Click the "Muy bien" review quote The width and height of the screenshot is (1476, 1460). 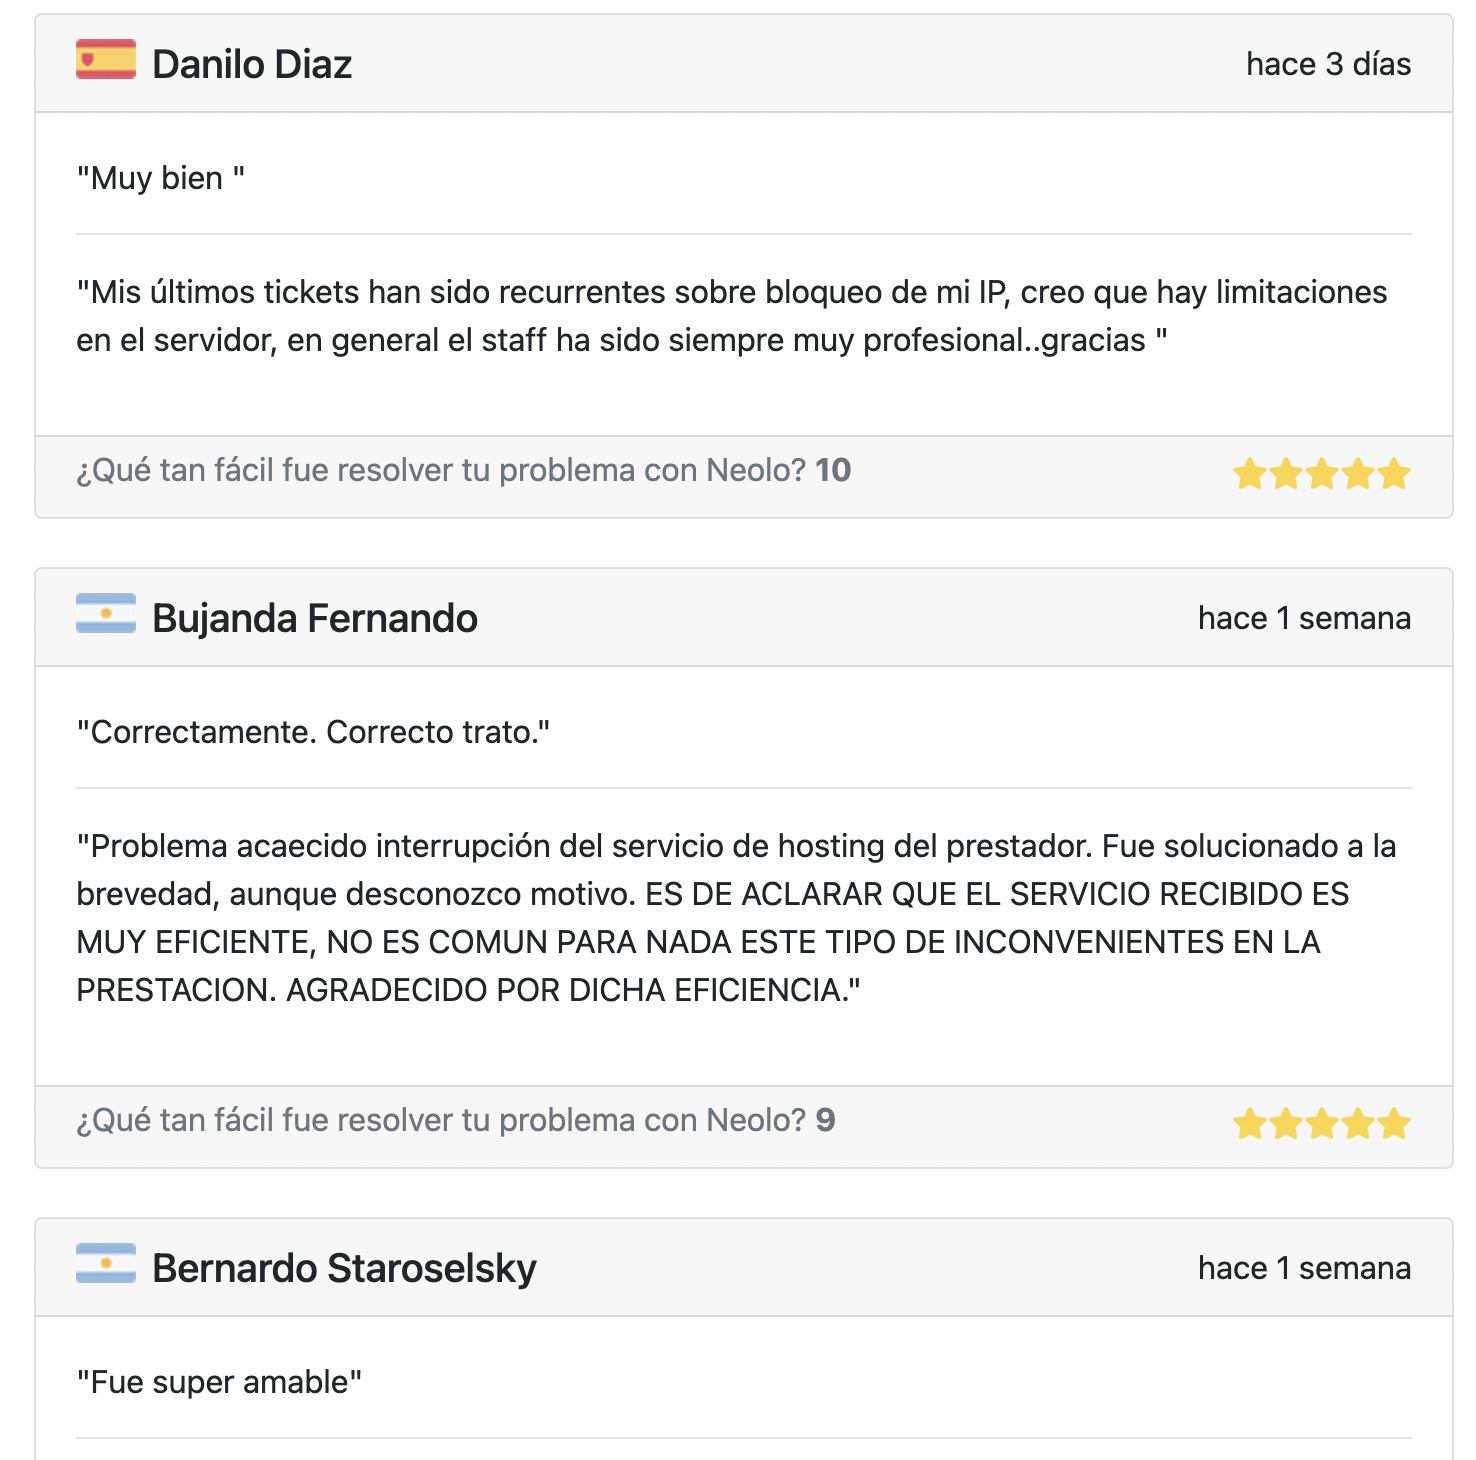coord(161,178)
